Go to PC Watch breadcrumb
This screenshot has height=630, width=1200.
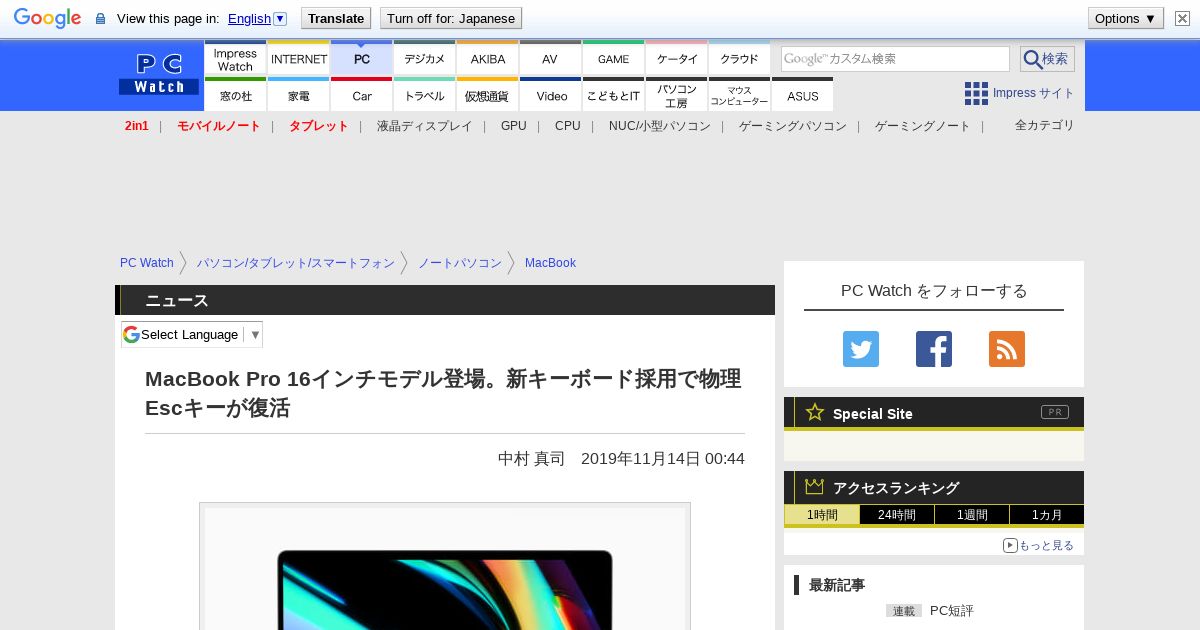[147, 263]
